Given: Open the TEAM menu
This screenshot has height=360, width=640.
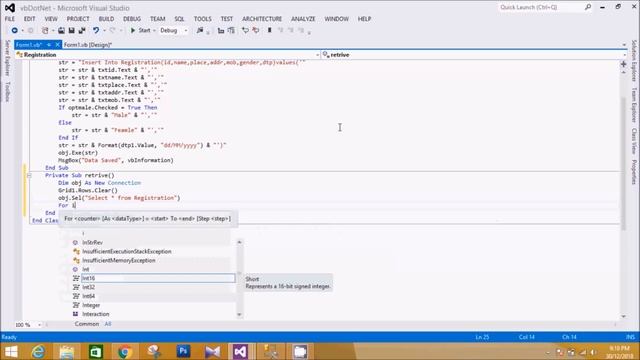Looking at the screenshot, I should pos(158,19).
